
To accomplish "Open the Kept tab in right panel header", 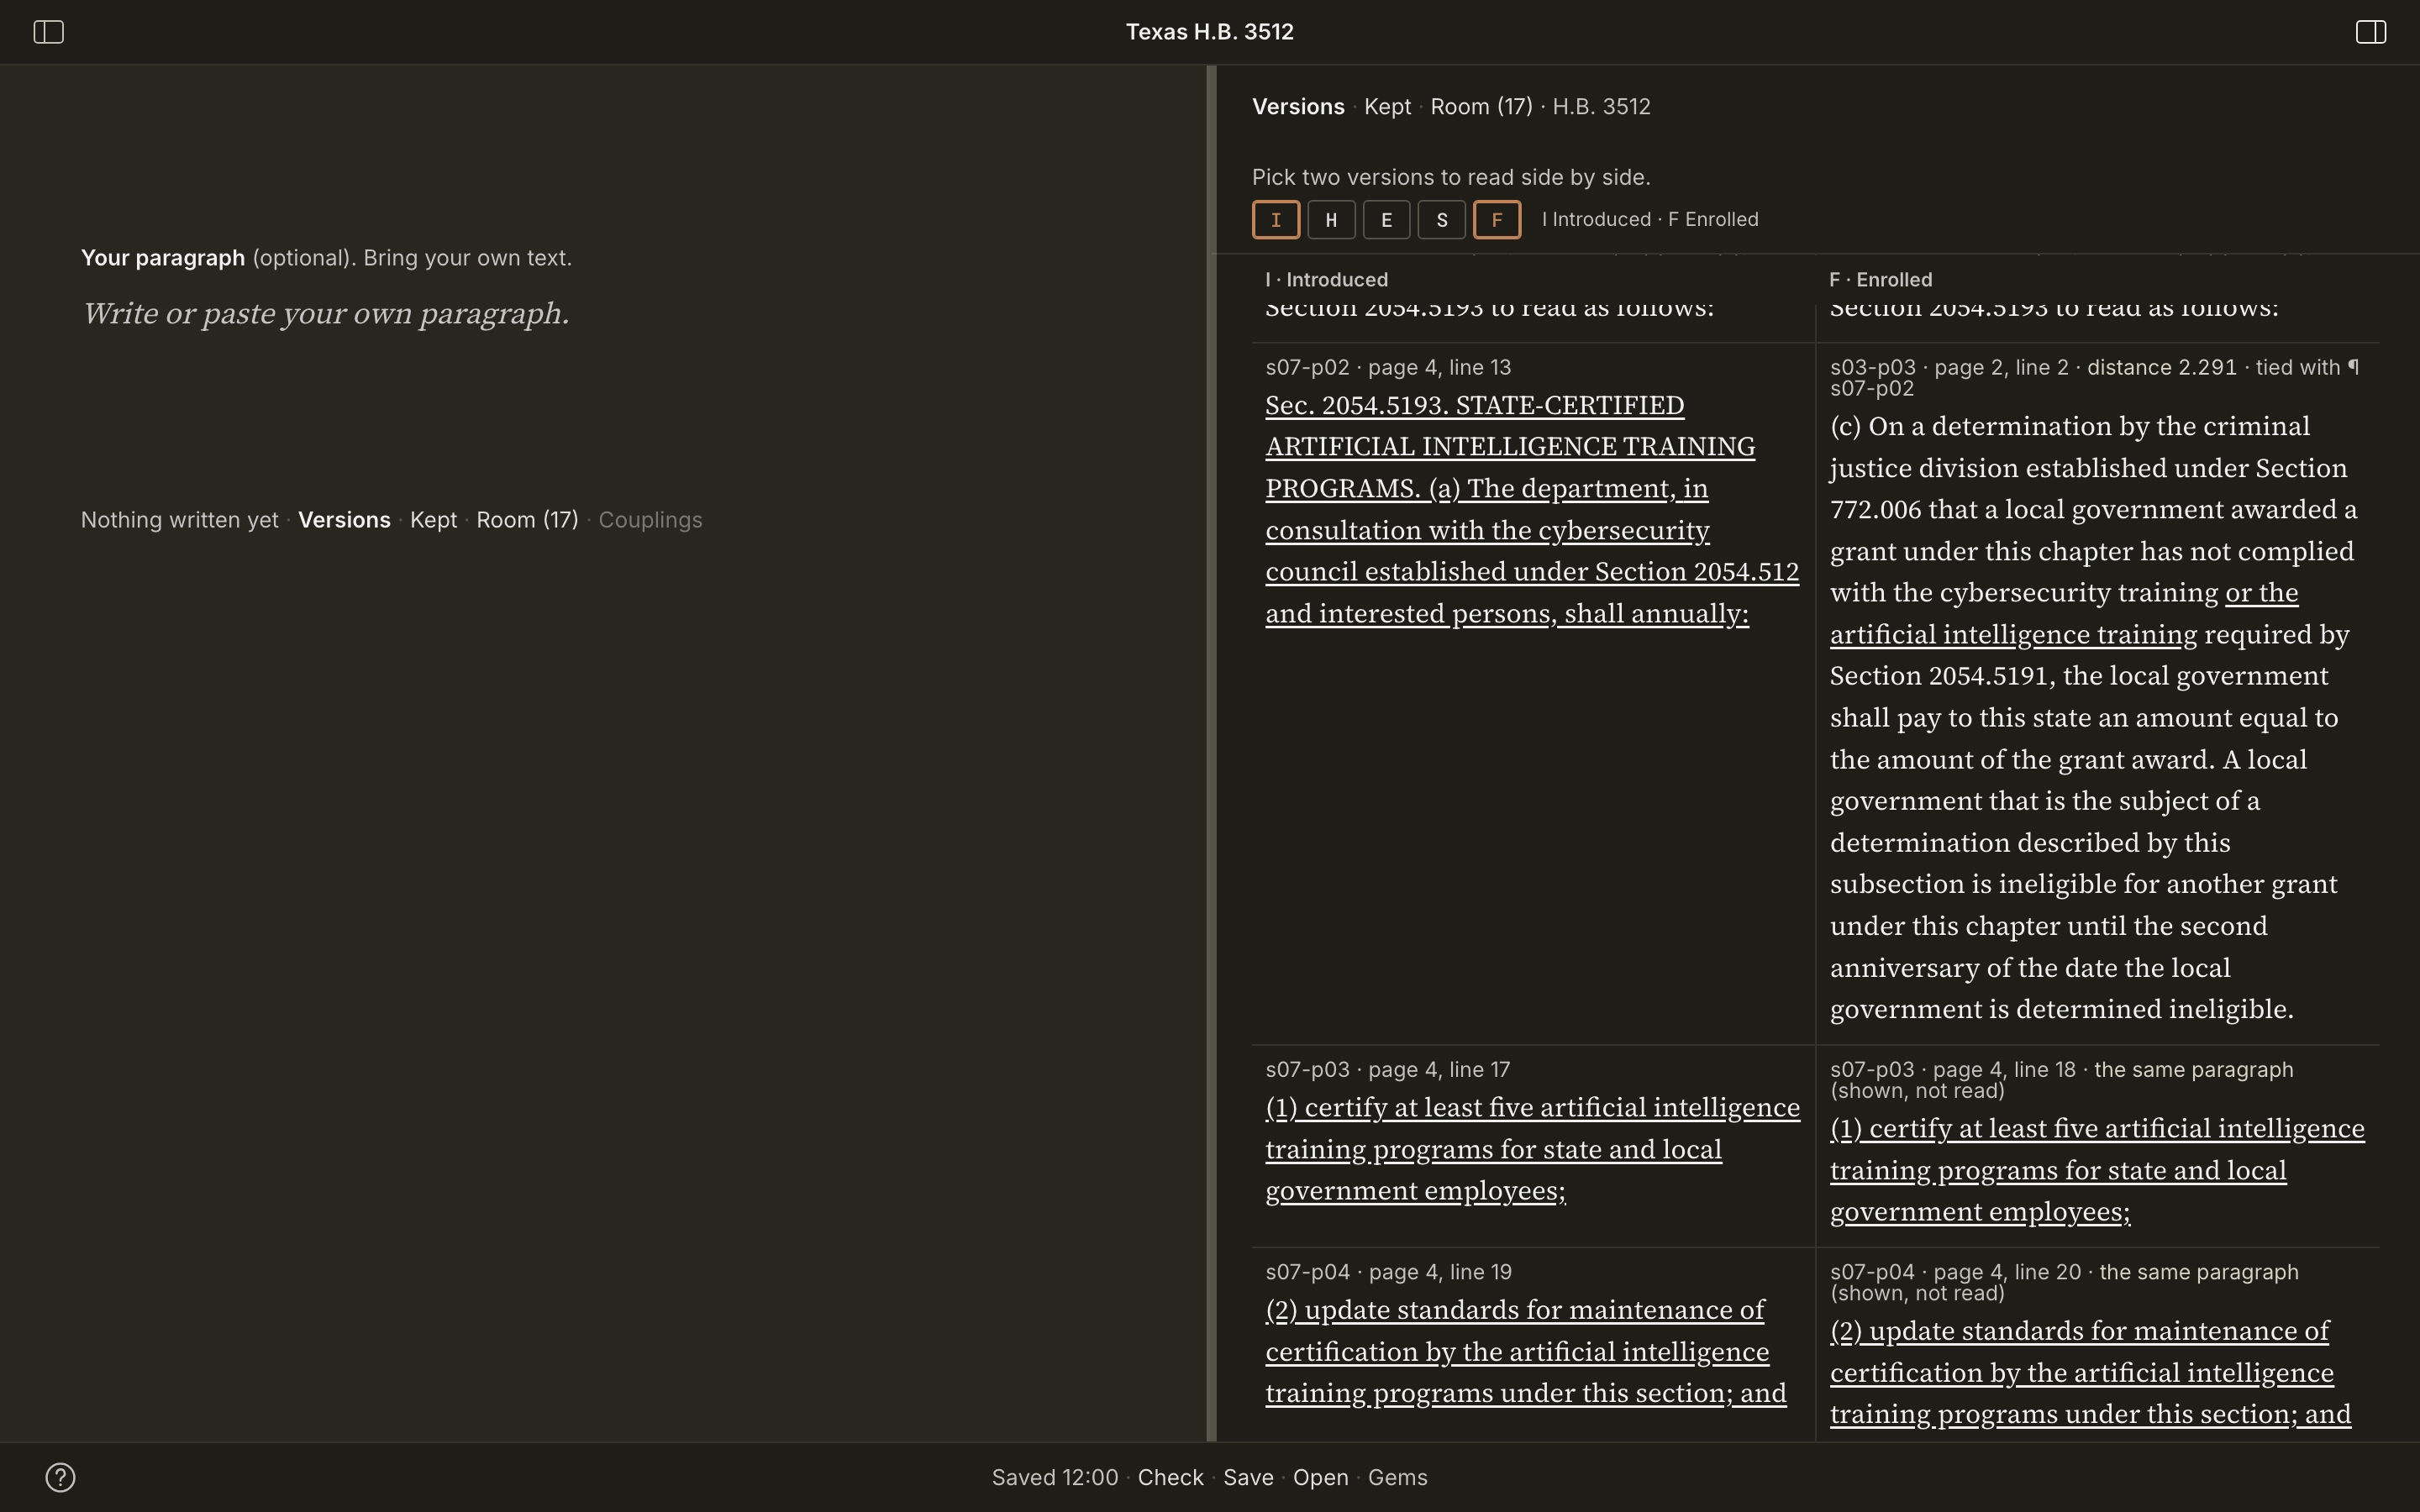I will tap(1387, 107).
